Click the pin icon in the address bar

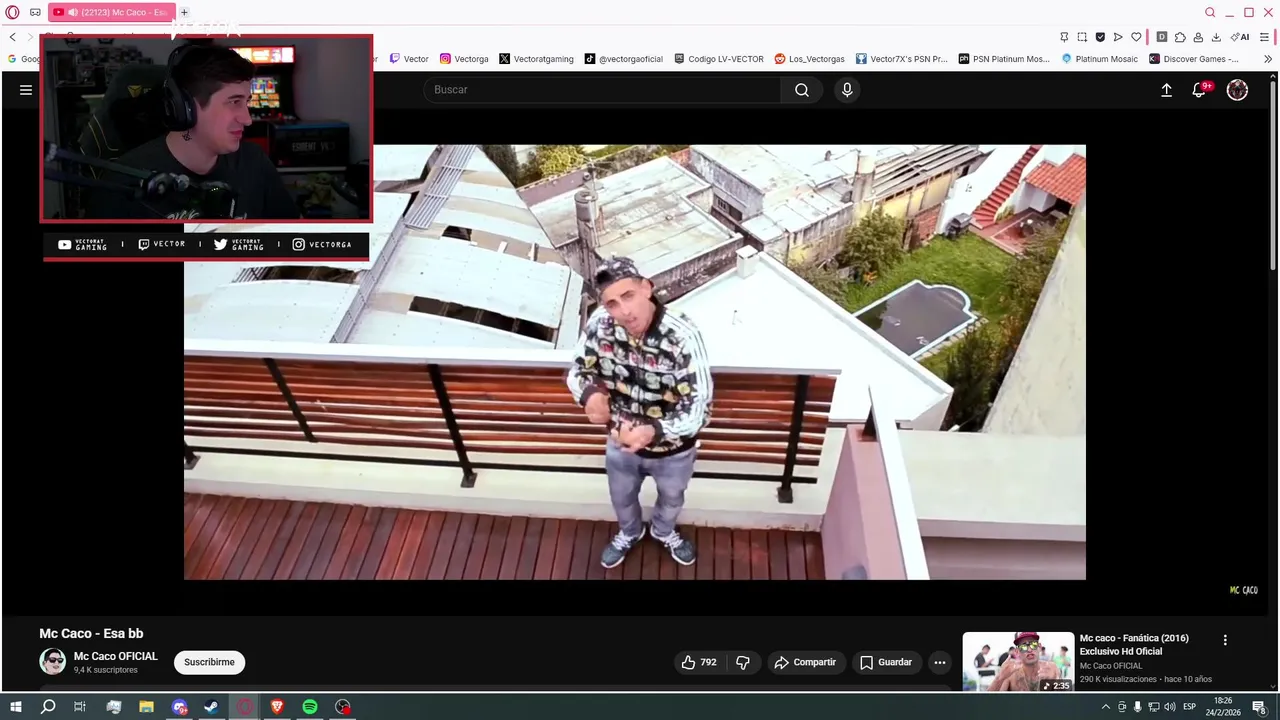pyautogui.click(x=1064, y=37)
